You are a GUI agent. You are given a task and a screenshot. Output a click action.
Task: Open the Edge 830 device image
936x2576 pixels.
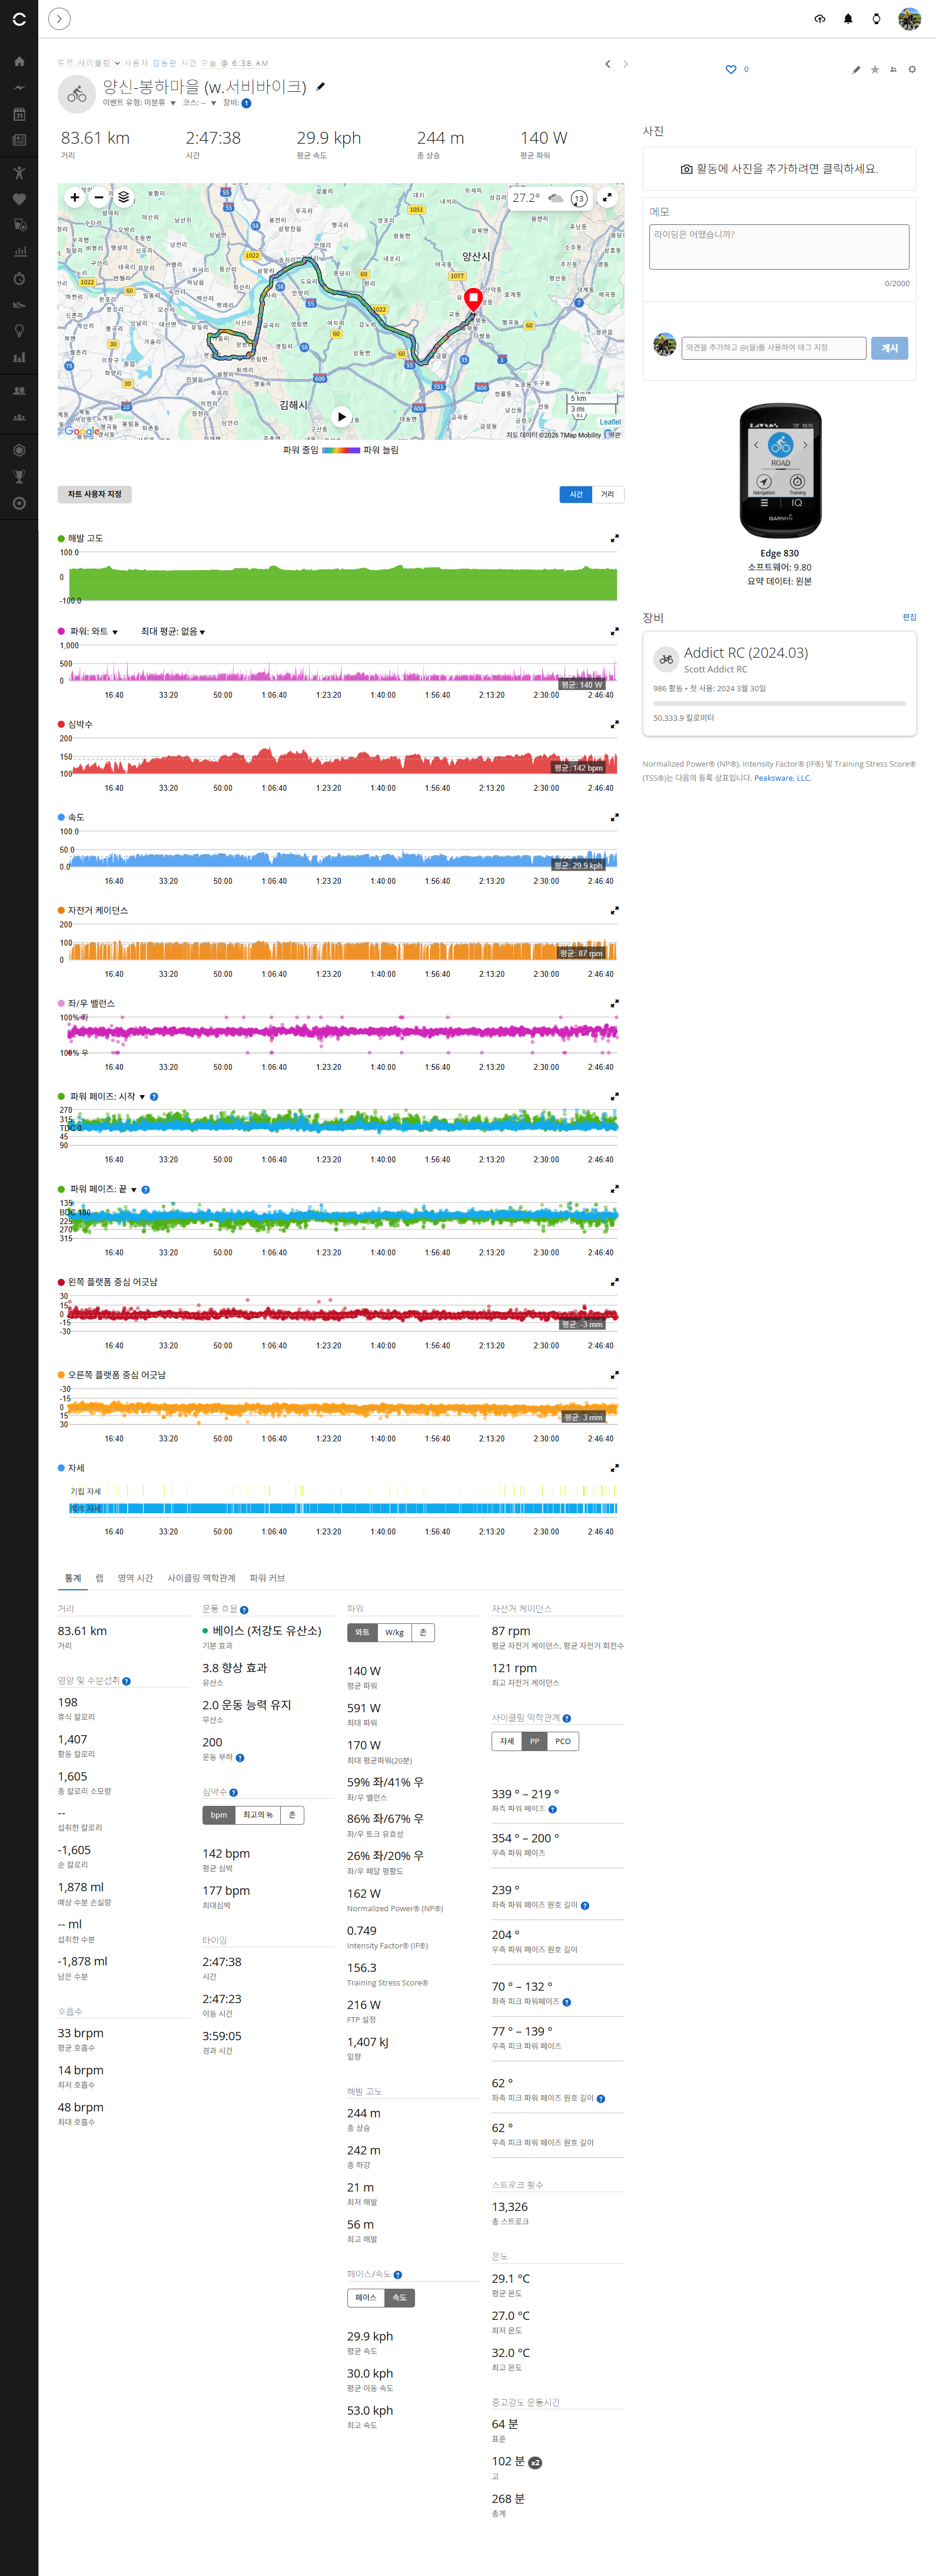[x=780, y=471]
